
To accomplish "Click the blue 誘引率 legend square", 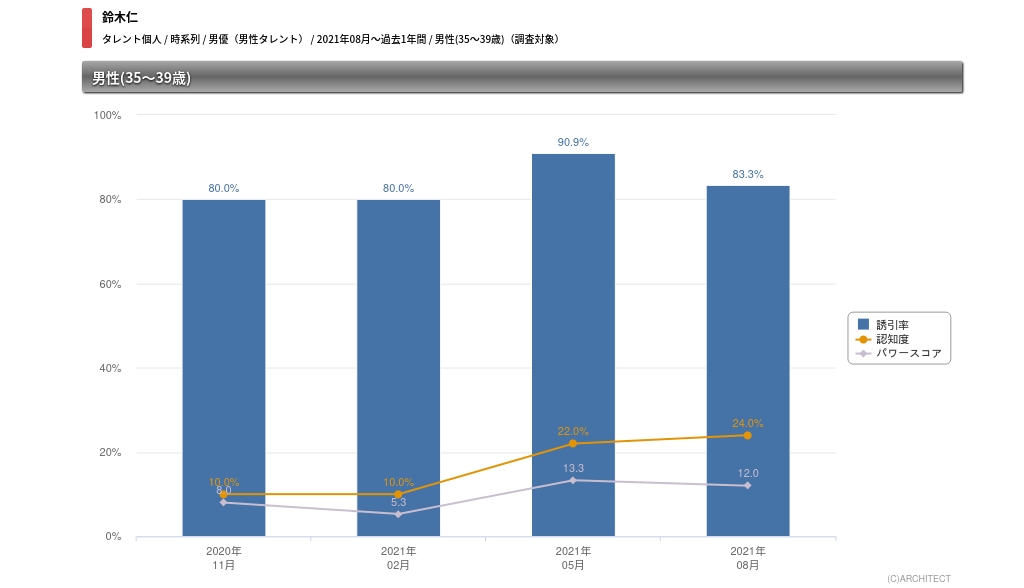I will click(x=864, y=325).
